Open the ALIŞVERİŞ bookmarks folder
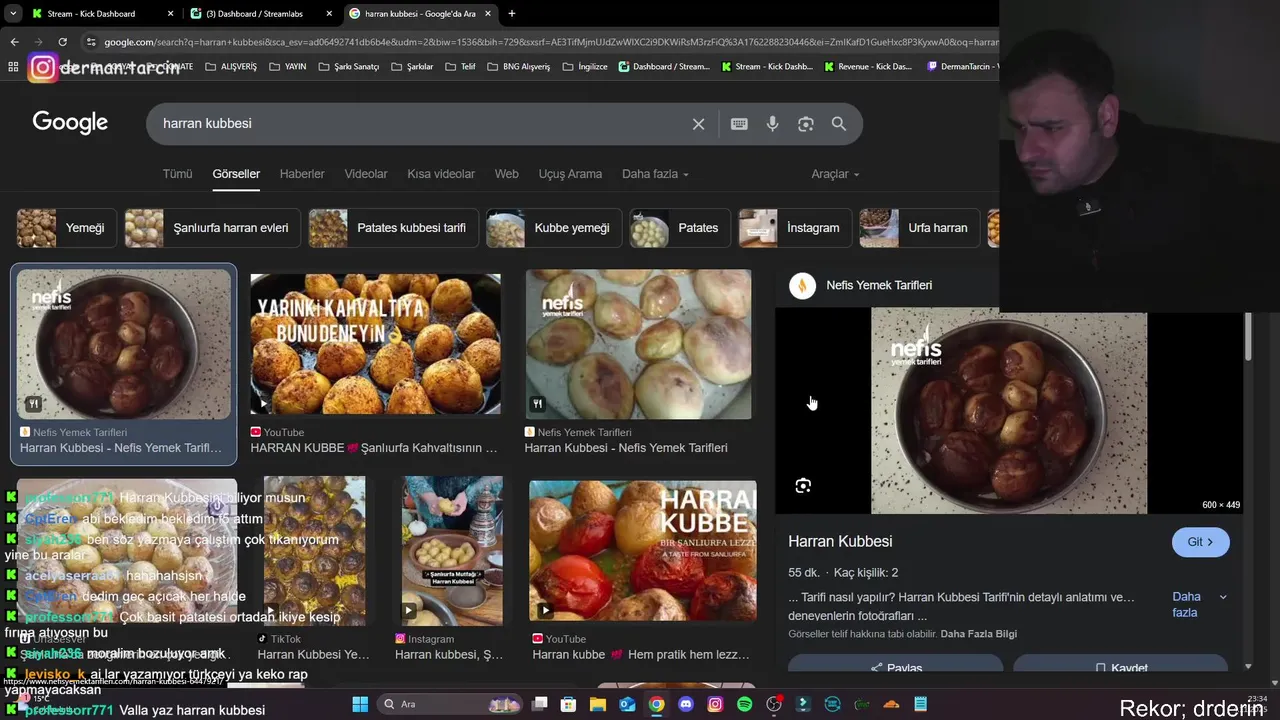Screen dimensions: 1280x720 point(231,67)
